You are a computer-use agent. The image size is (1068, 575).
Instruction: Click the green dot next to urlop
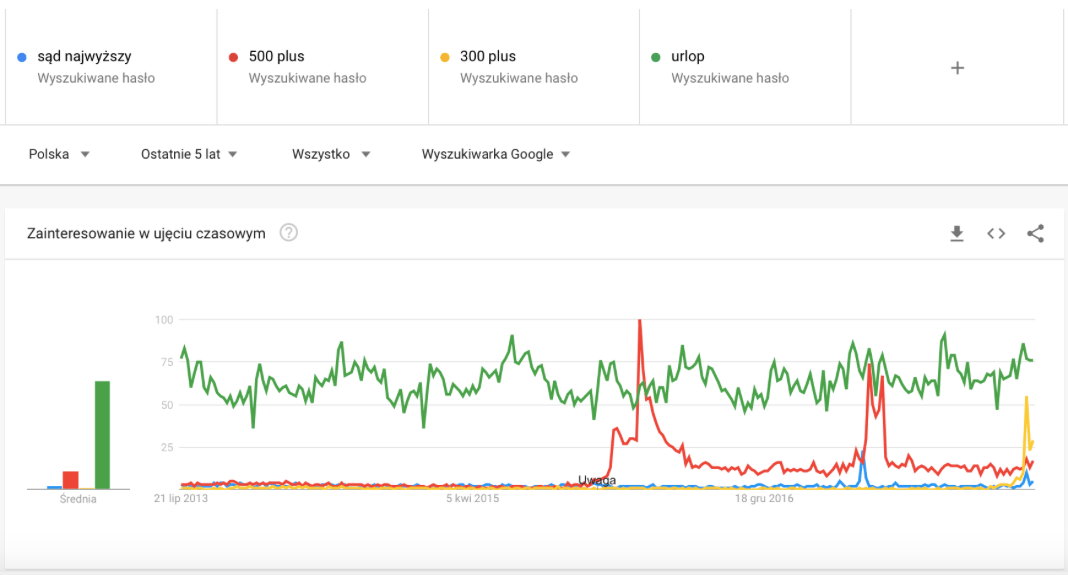(x=656, y=57)
